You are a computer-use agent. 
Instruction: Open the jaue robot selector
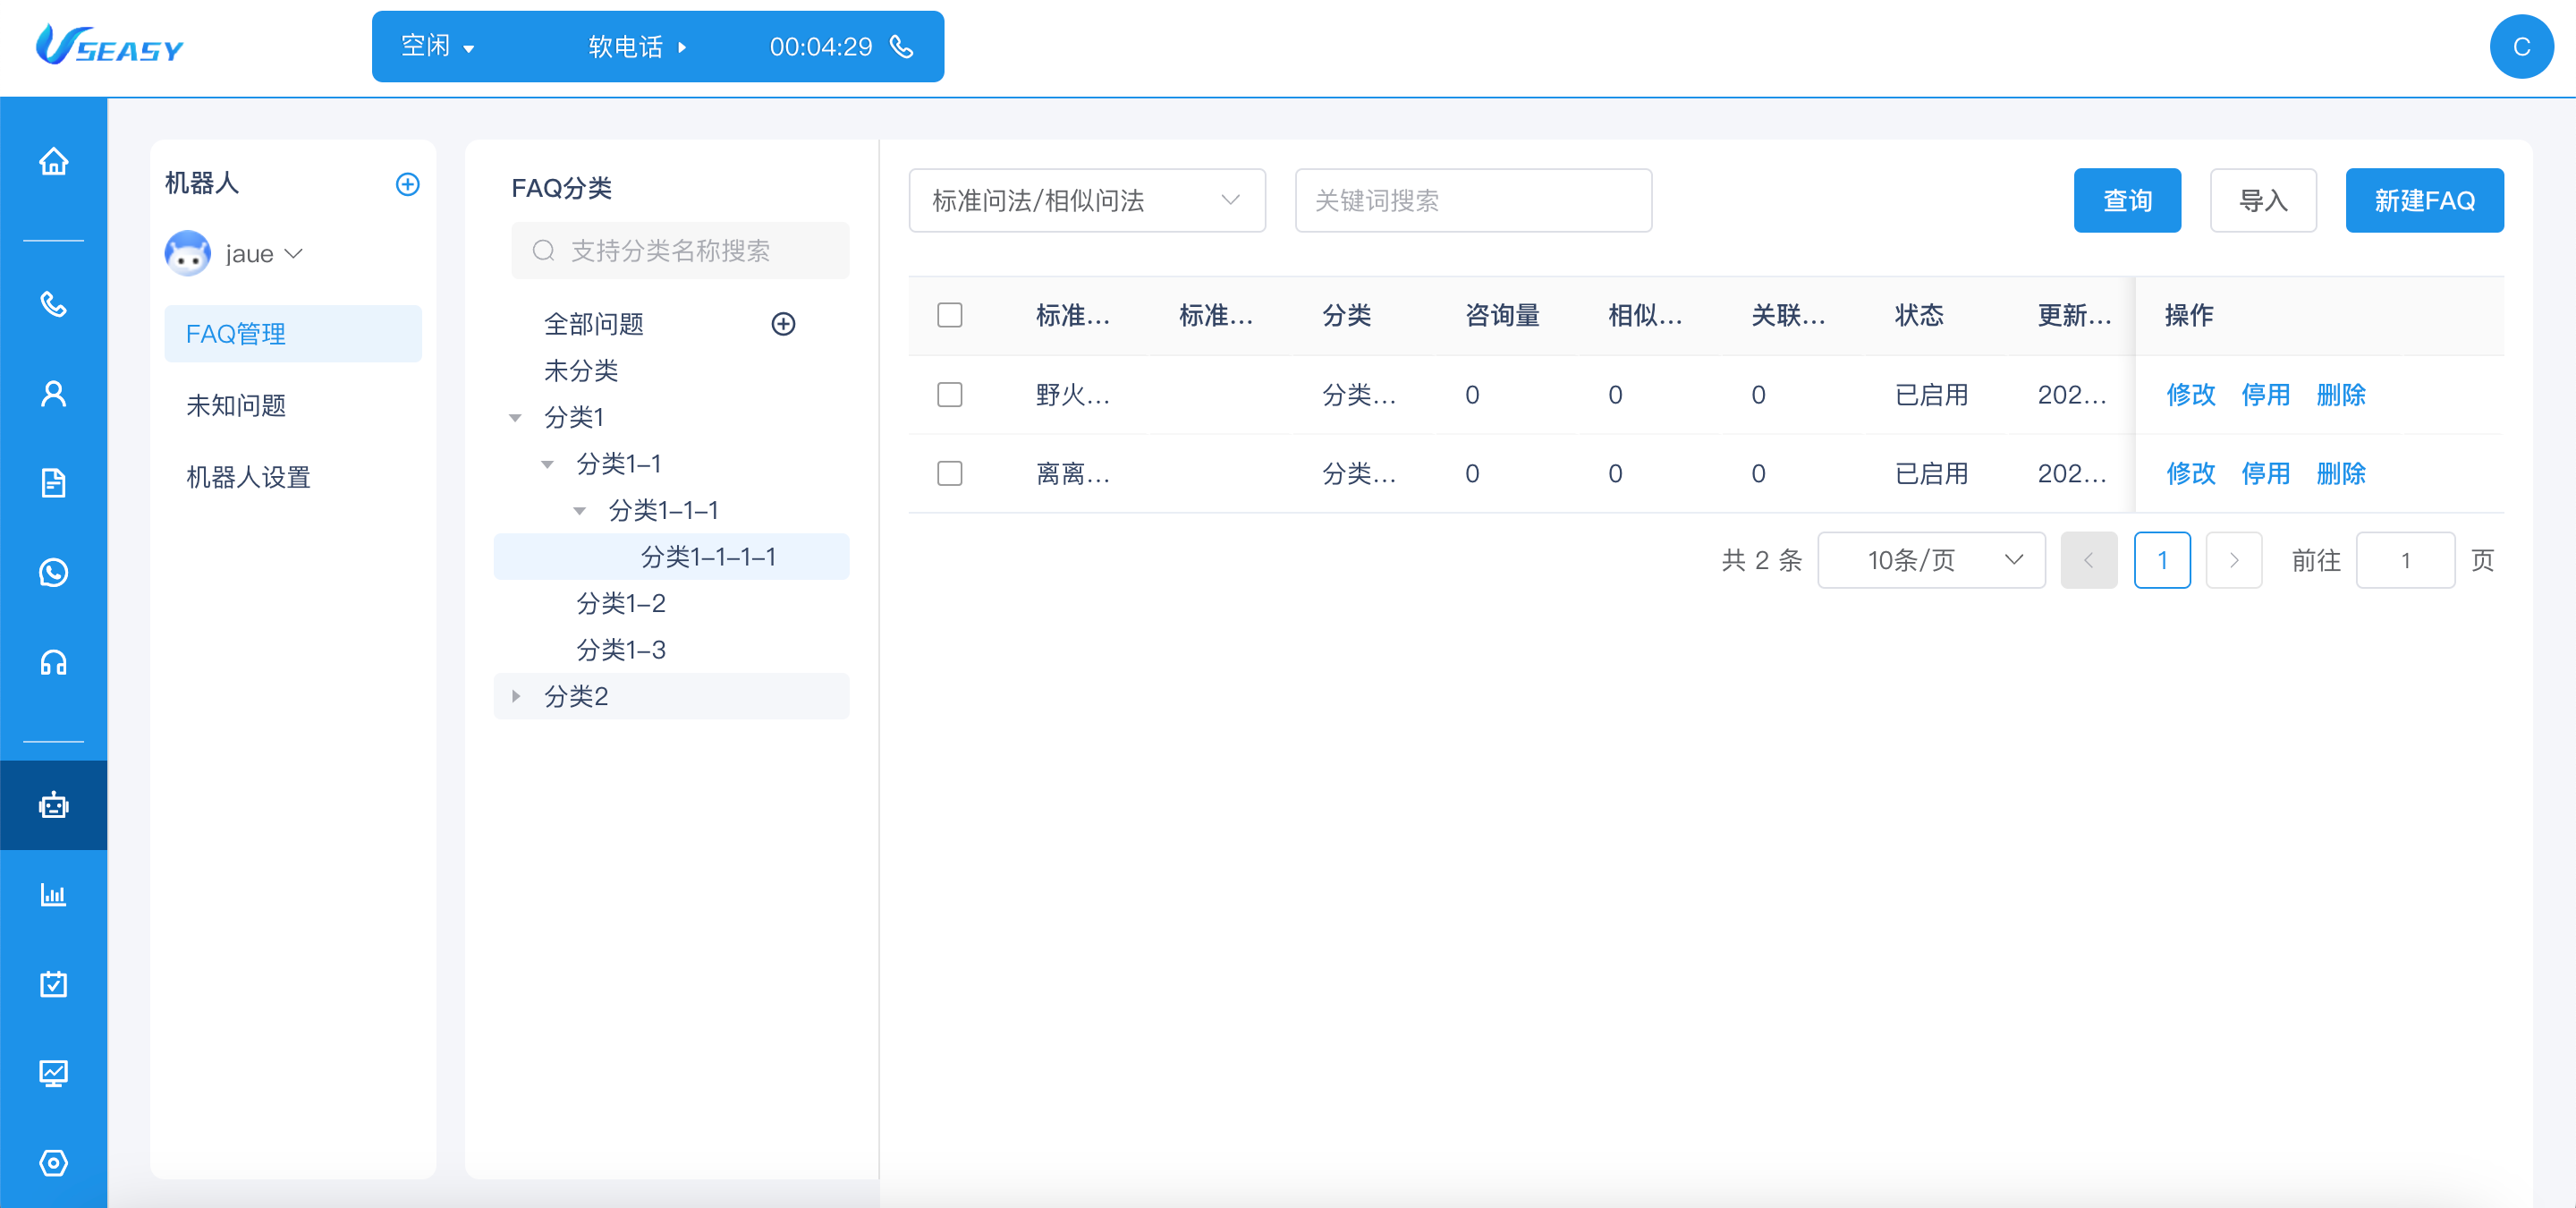(x=264, y=253)
